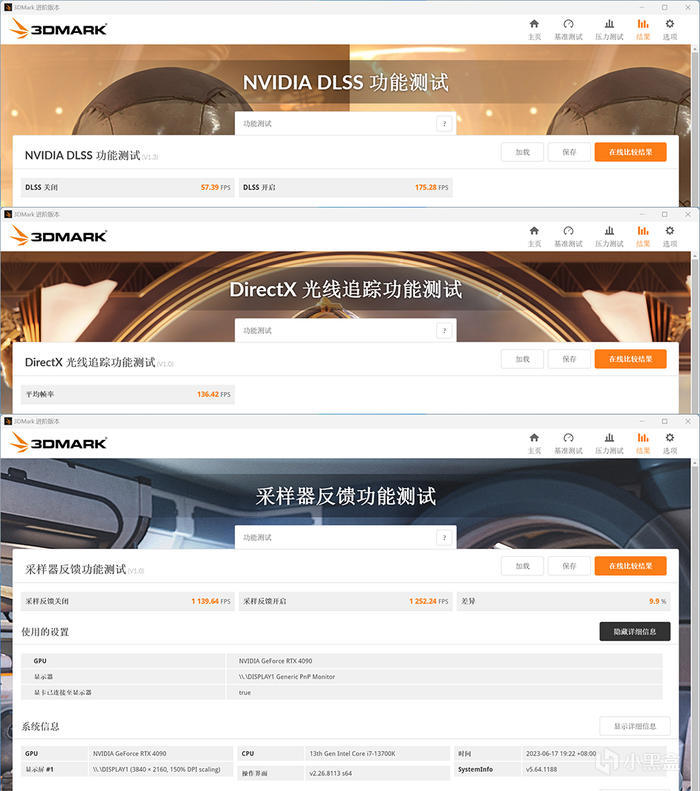Viewport: 700px width, 791px height.
Task: Select the 采样反馈开启 1 252.24 FPS result
Action: point(345,601)
